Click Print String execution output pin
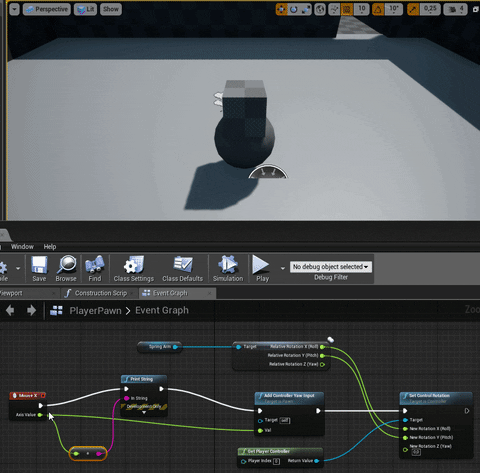This screenshot has height=473, width=480. pos(161,389)
